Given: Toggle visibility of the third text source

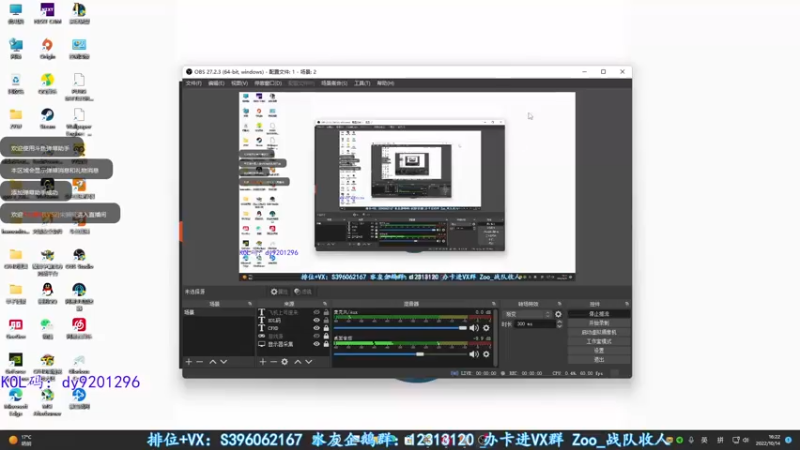Looking at the screenshot, I should click(x=316, y=328).
